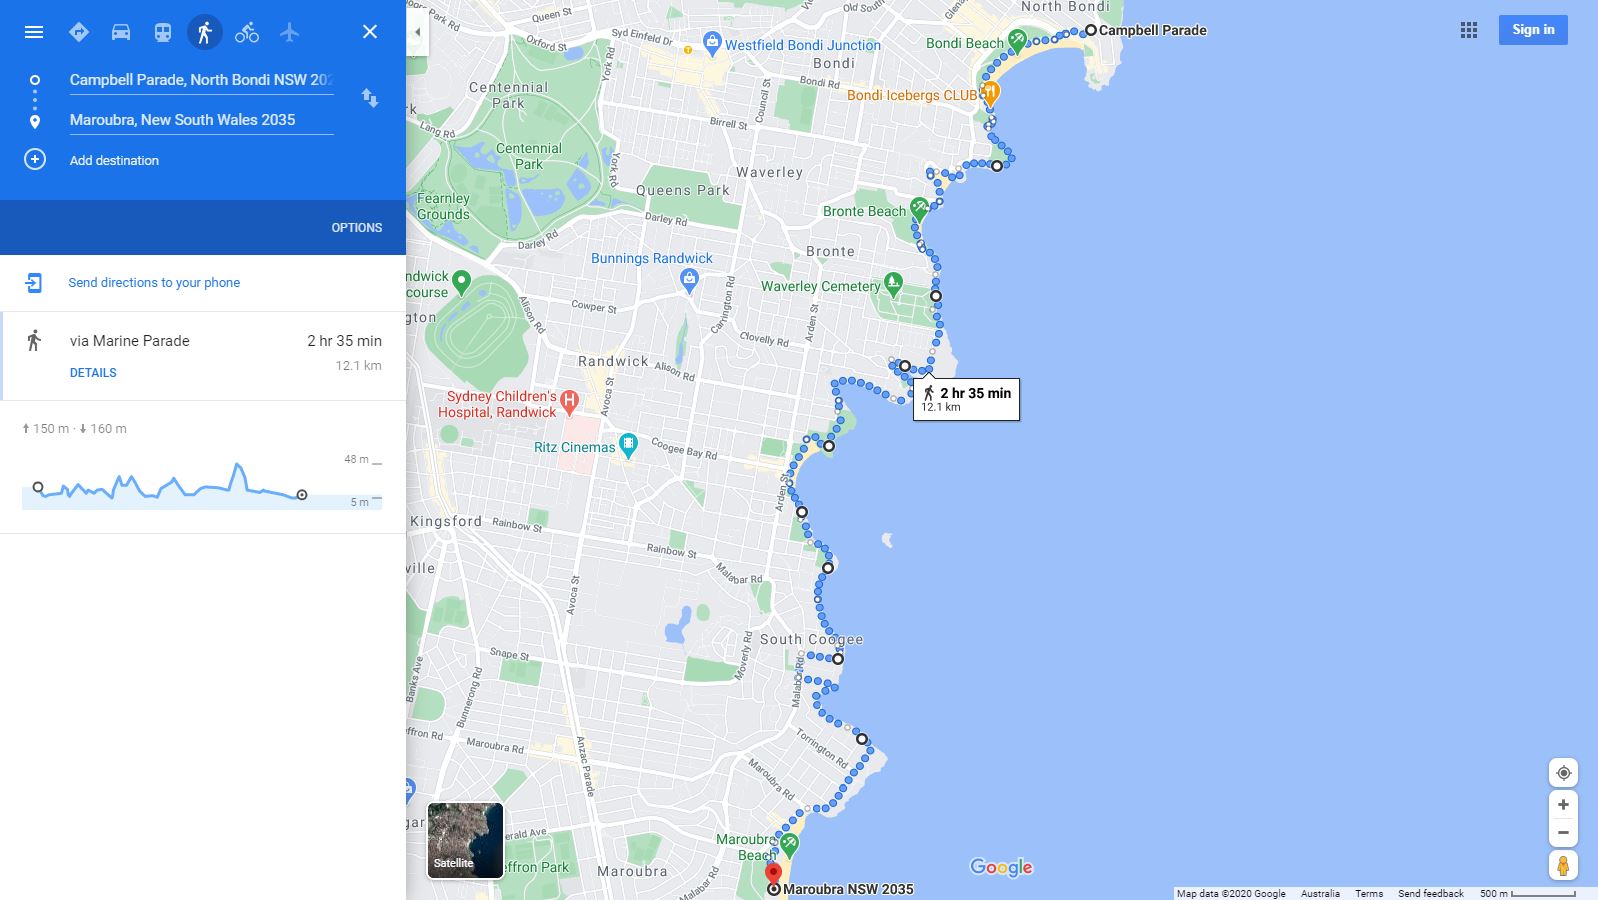The height and width of the screenshot is (900, 1598).
Task: Select the walking travel mode
Action: pyautogui.click(x=205, y=32)
